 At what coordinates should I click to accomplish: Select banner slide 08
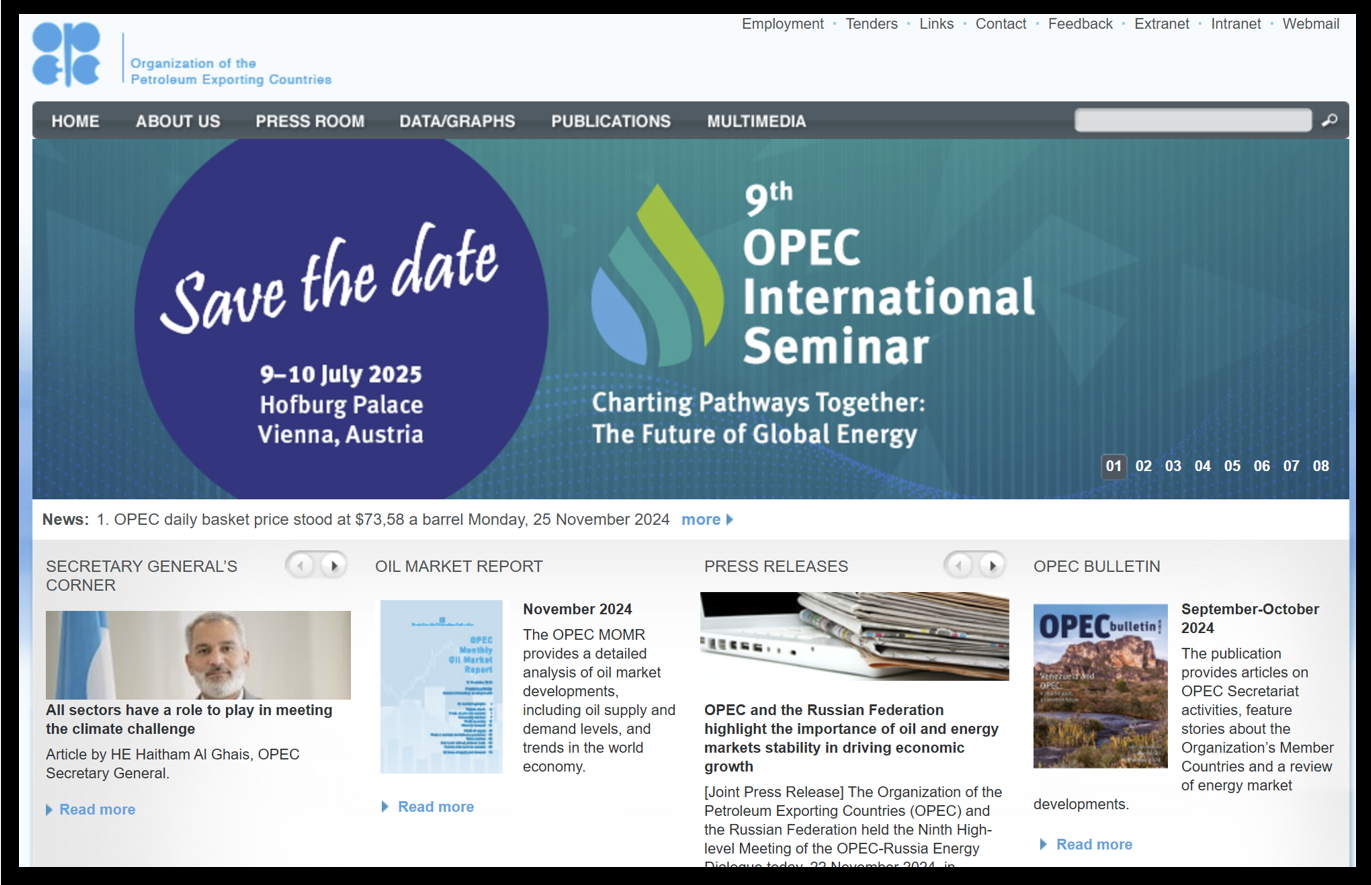pyautogui.click(x=1321, y=466)
